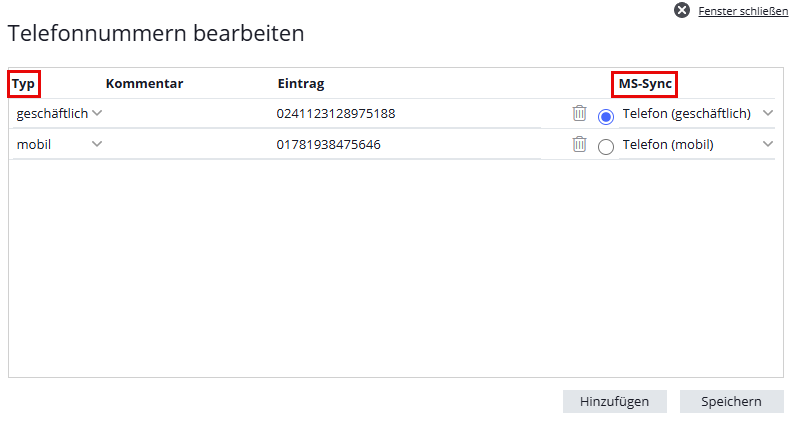Screen dimensions: 793x447
Task: Click the comment field of the geschäftlich row
Action: pyautogui.click(x=188, y=113)
